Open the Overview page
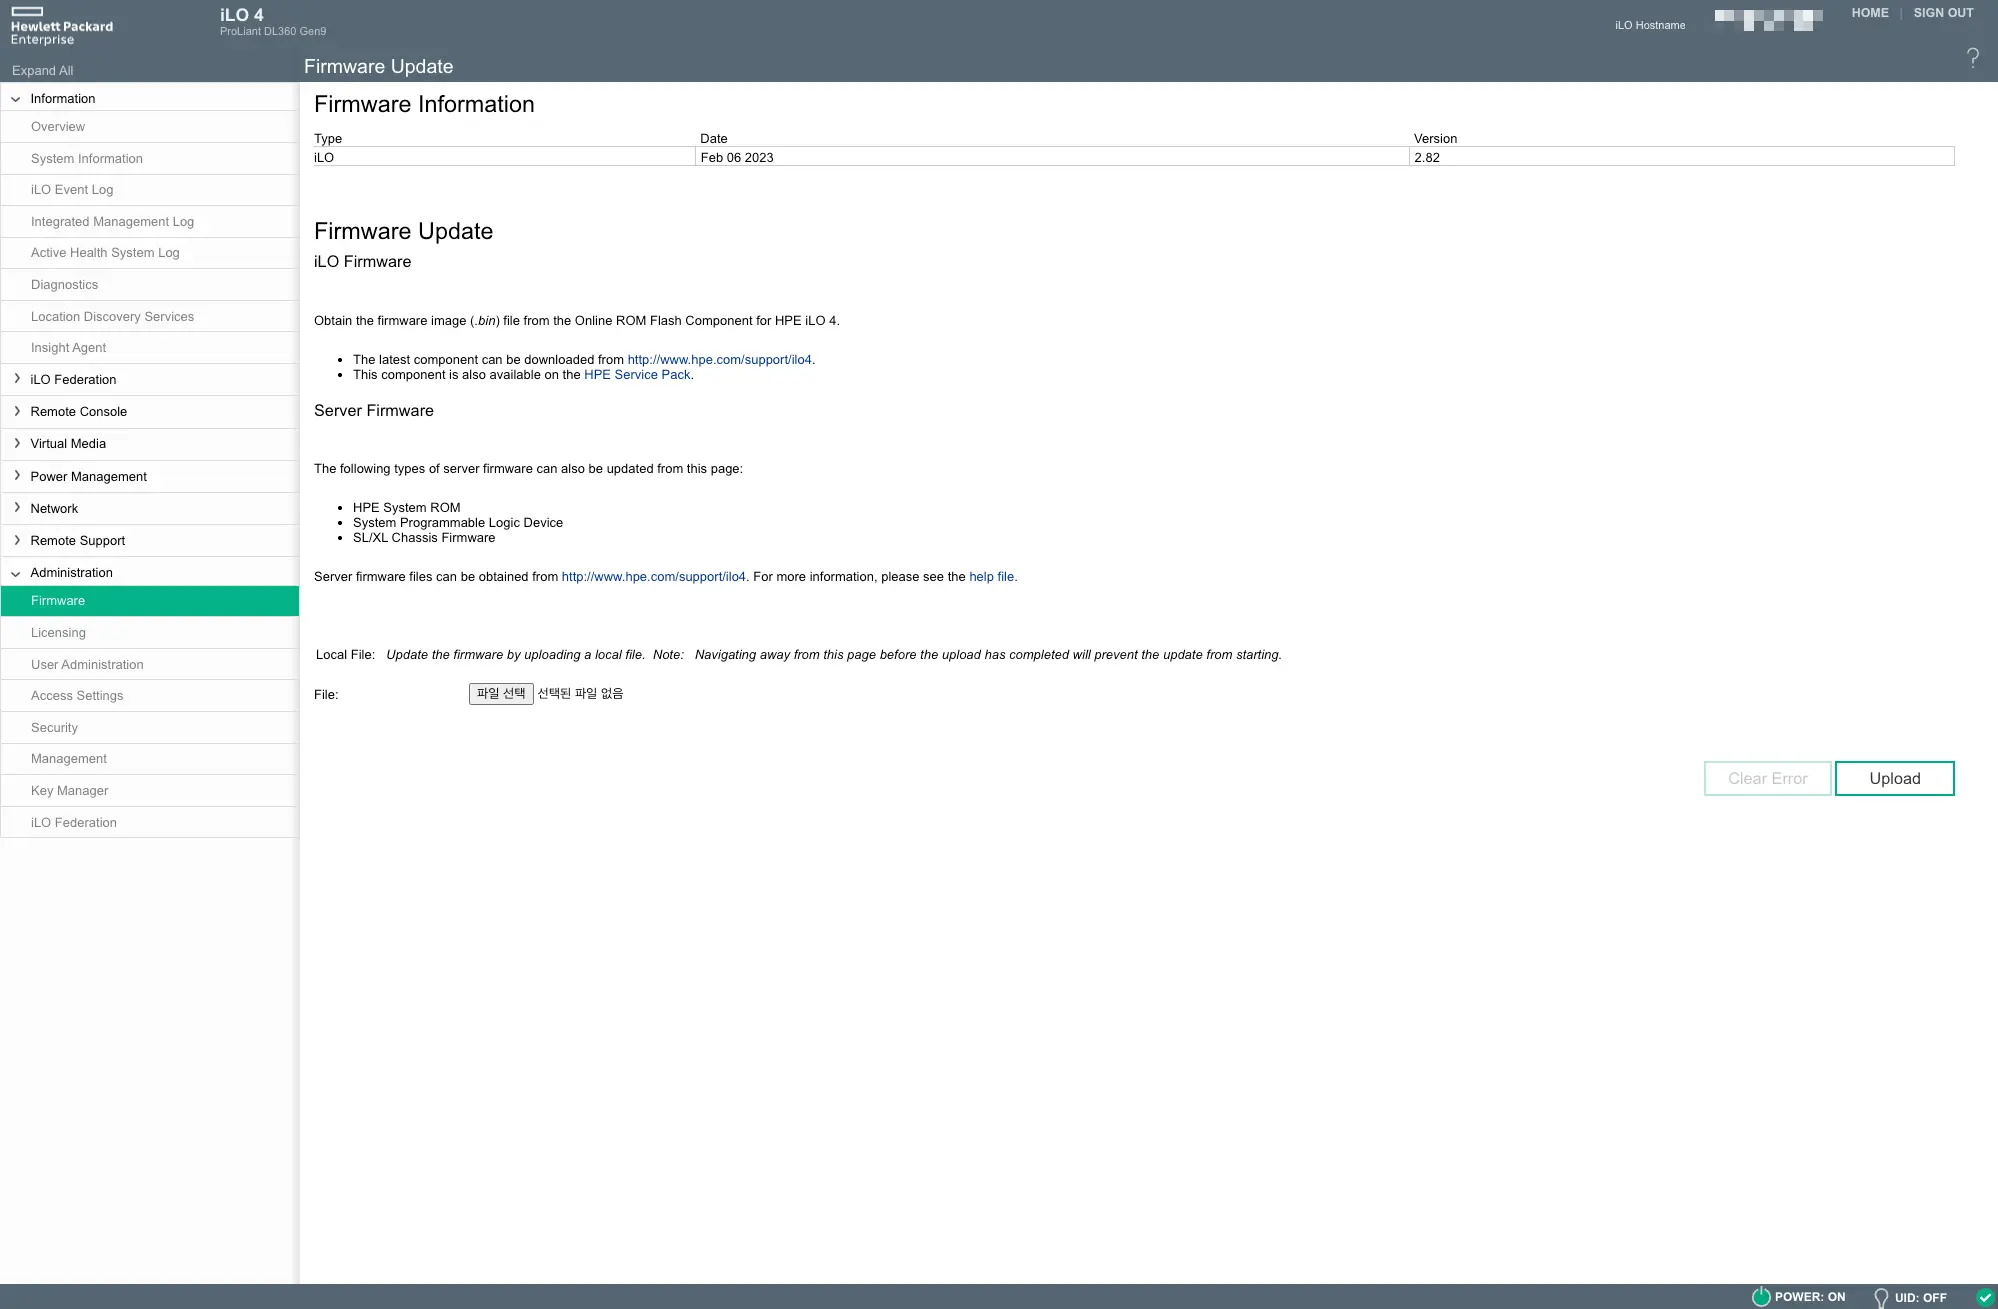 [58, 127]
